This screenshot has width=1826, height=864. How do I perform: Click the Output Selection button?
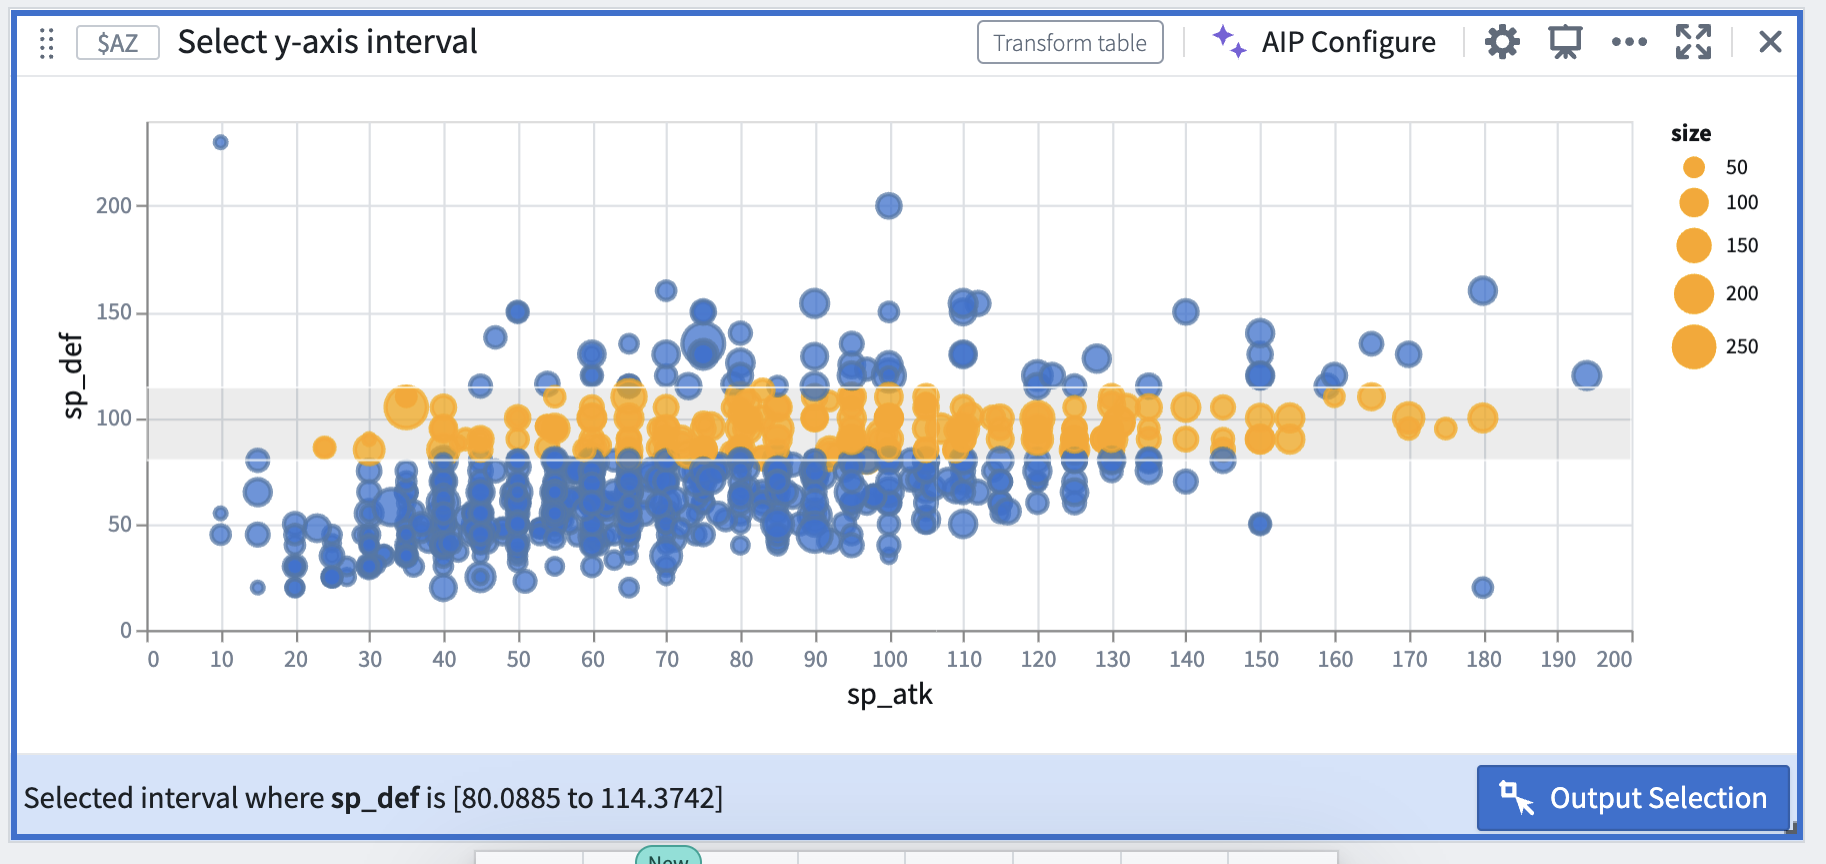pos(1633,797)
